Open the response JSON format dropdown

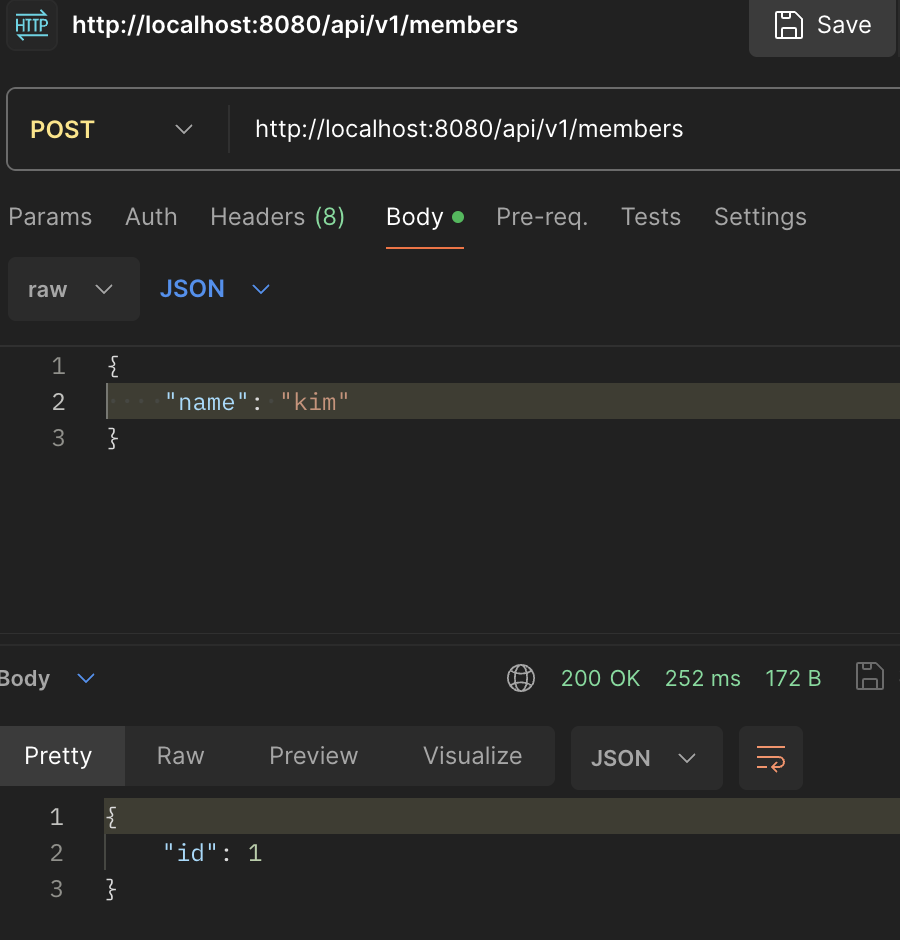point(646,758)
